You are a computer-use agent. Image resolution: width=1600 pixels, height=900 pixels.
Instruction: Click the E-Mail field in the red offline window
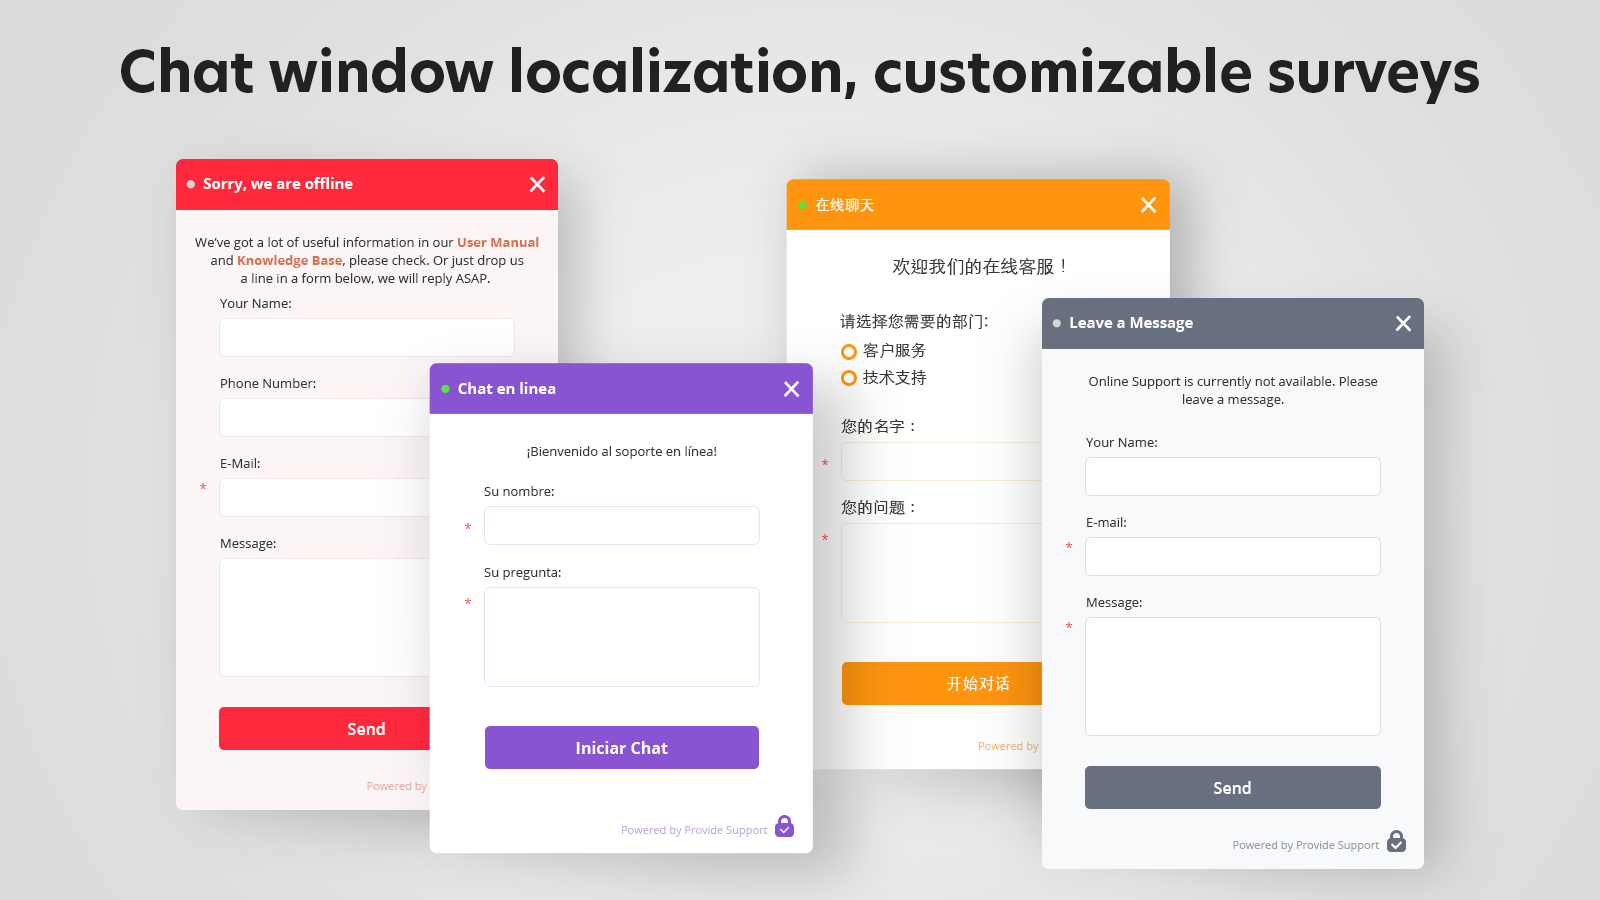click(x=325, y=497)
